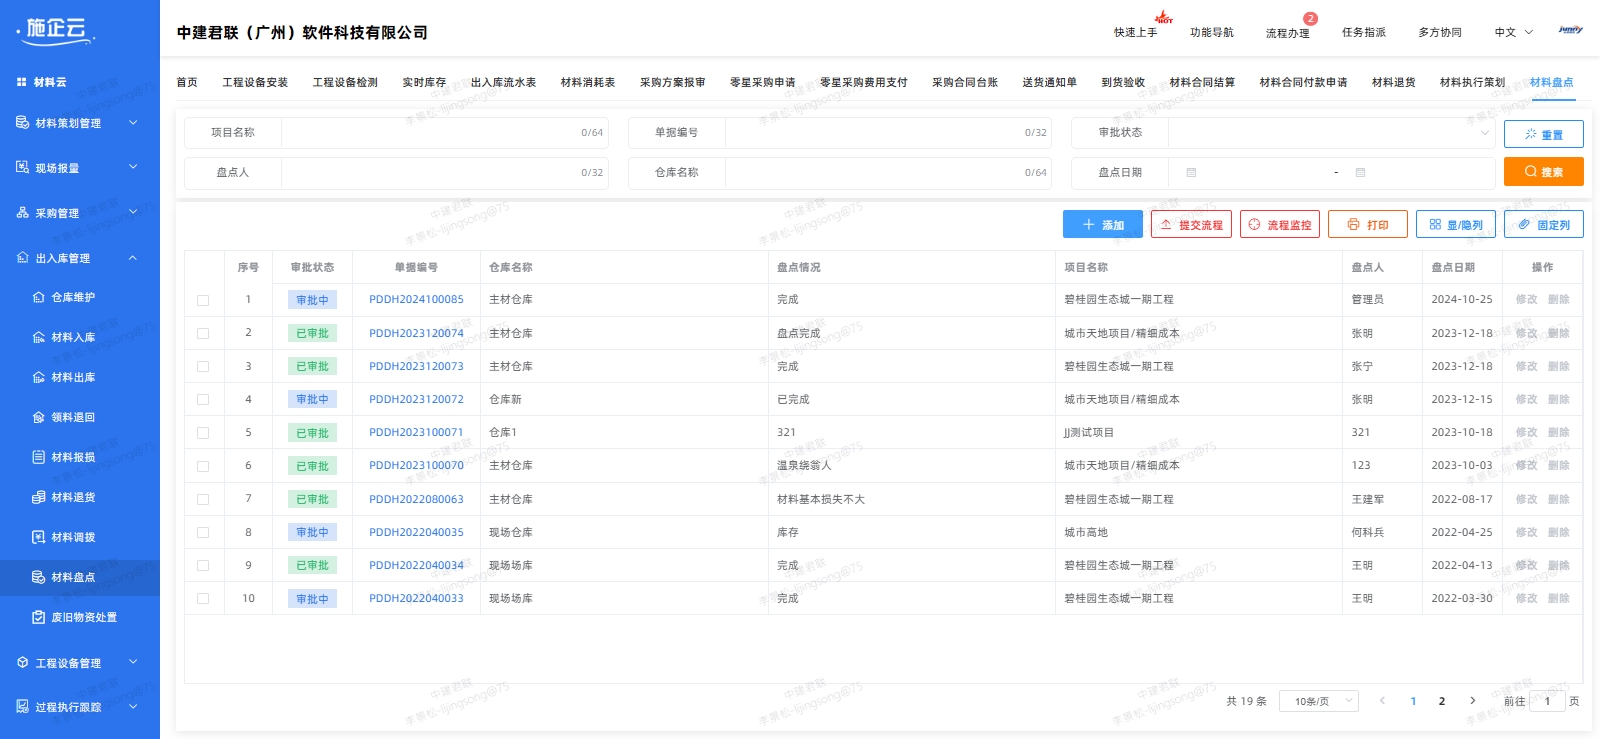Click the blue 添加 button
The image size is (1600, 739).
tap(1102, 225)
